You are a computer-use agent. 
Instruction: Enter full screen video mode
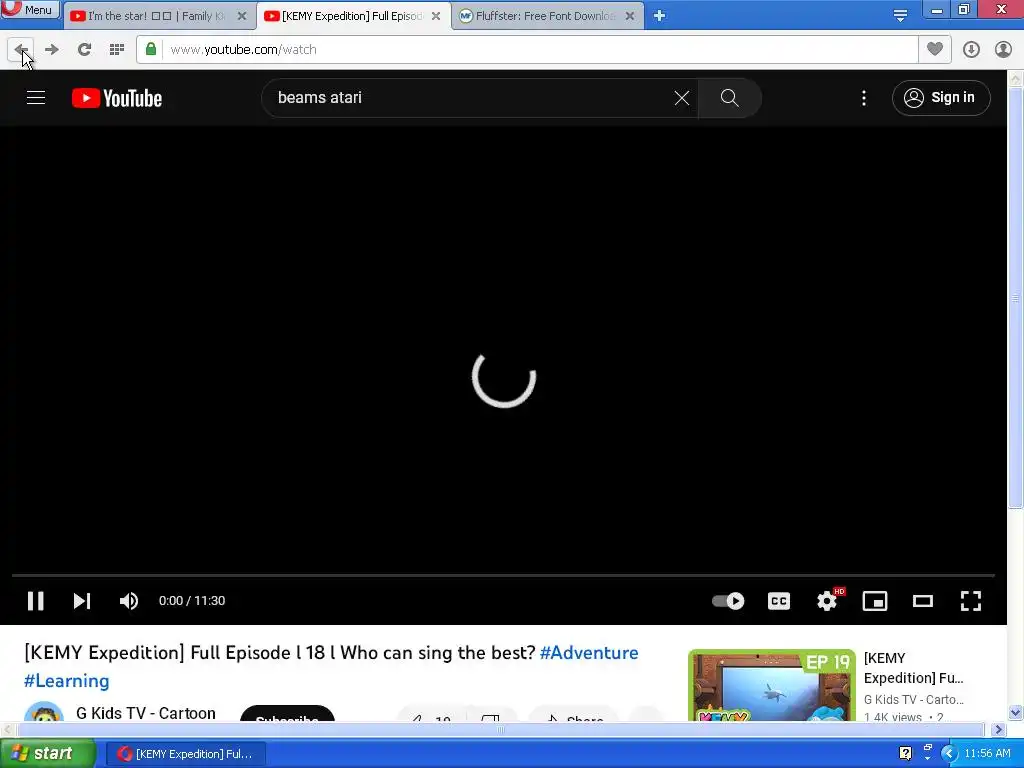[970, 601]
